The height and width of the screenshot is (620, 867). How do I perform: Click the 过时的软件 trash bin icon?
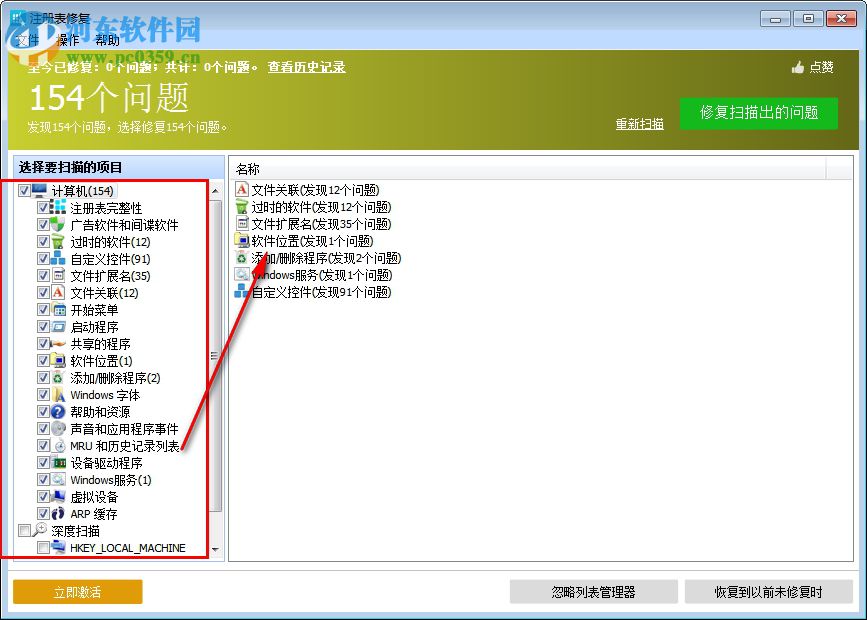point(242,207)
